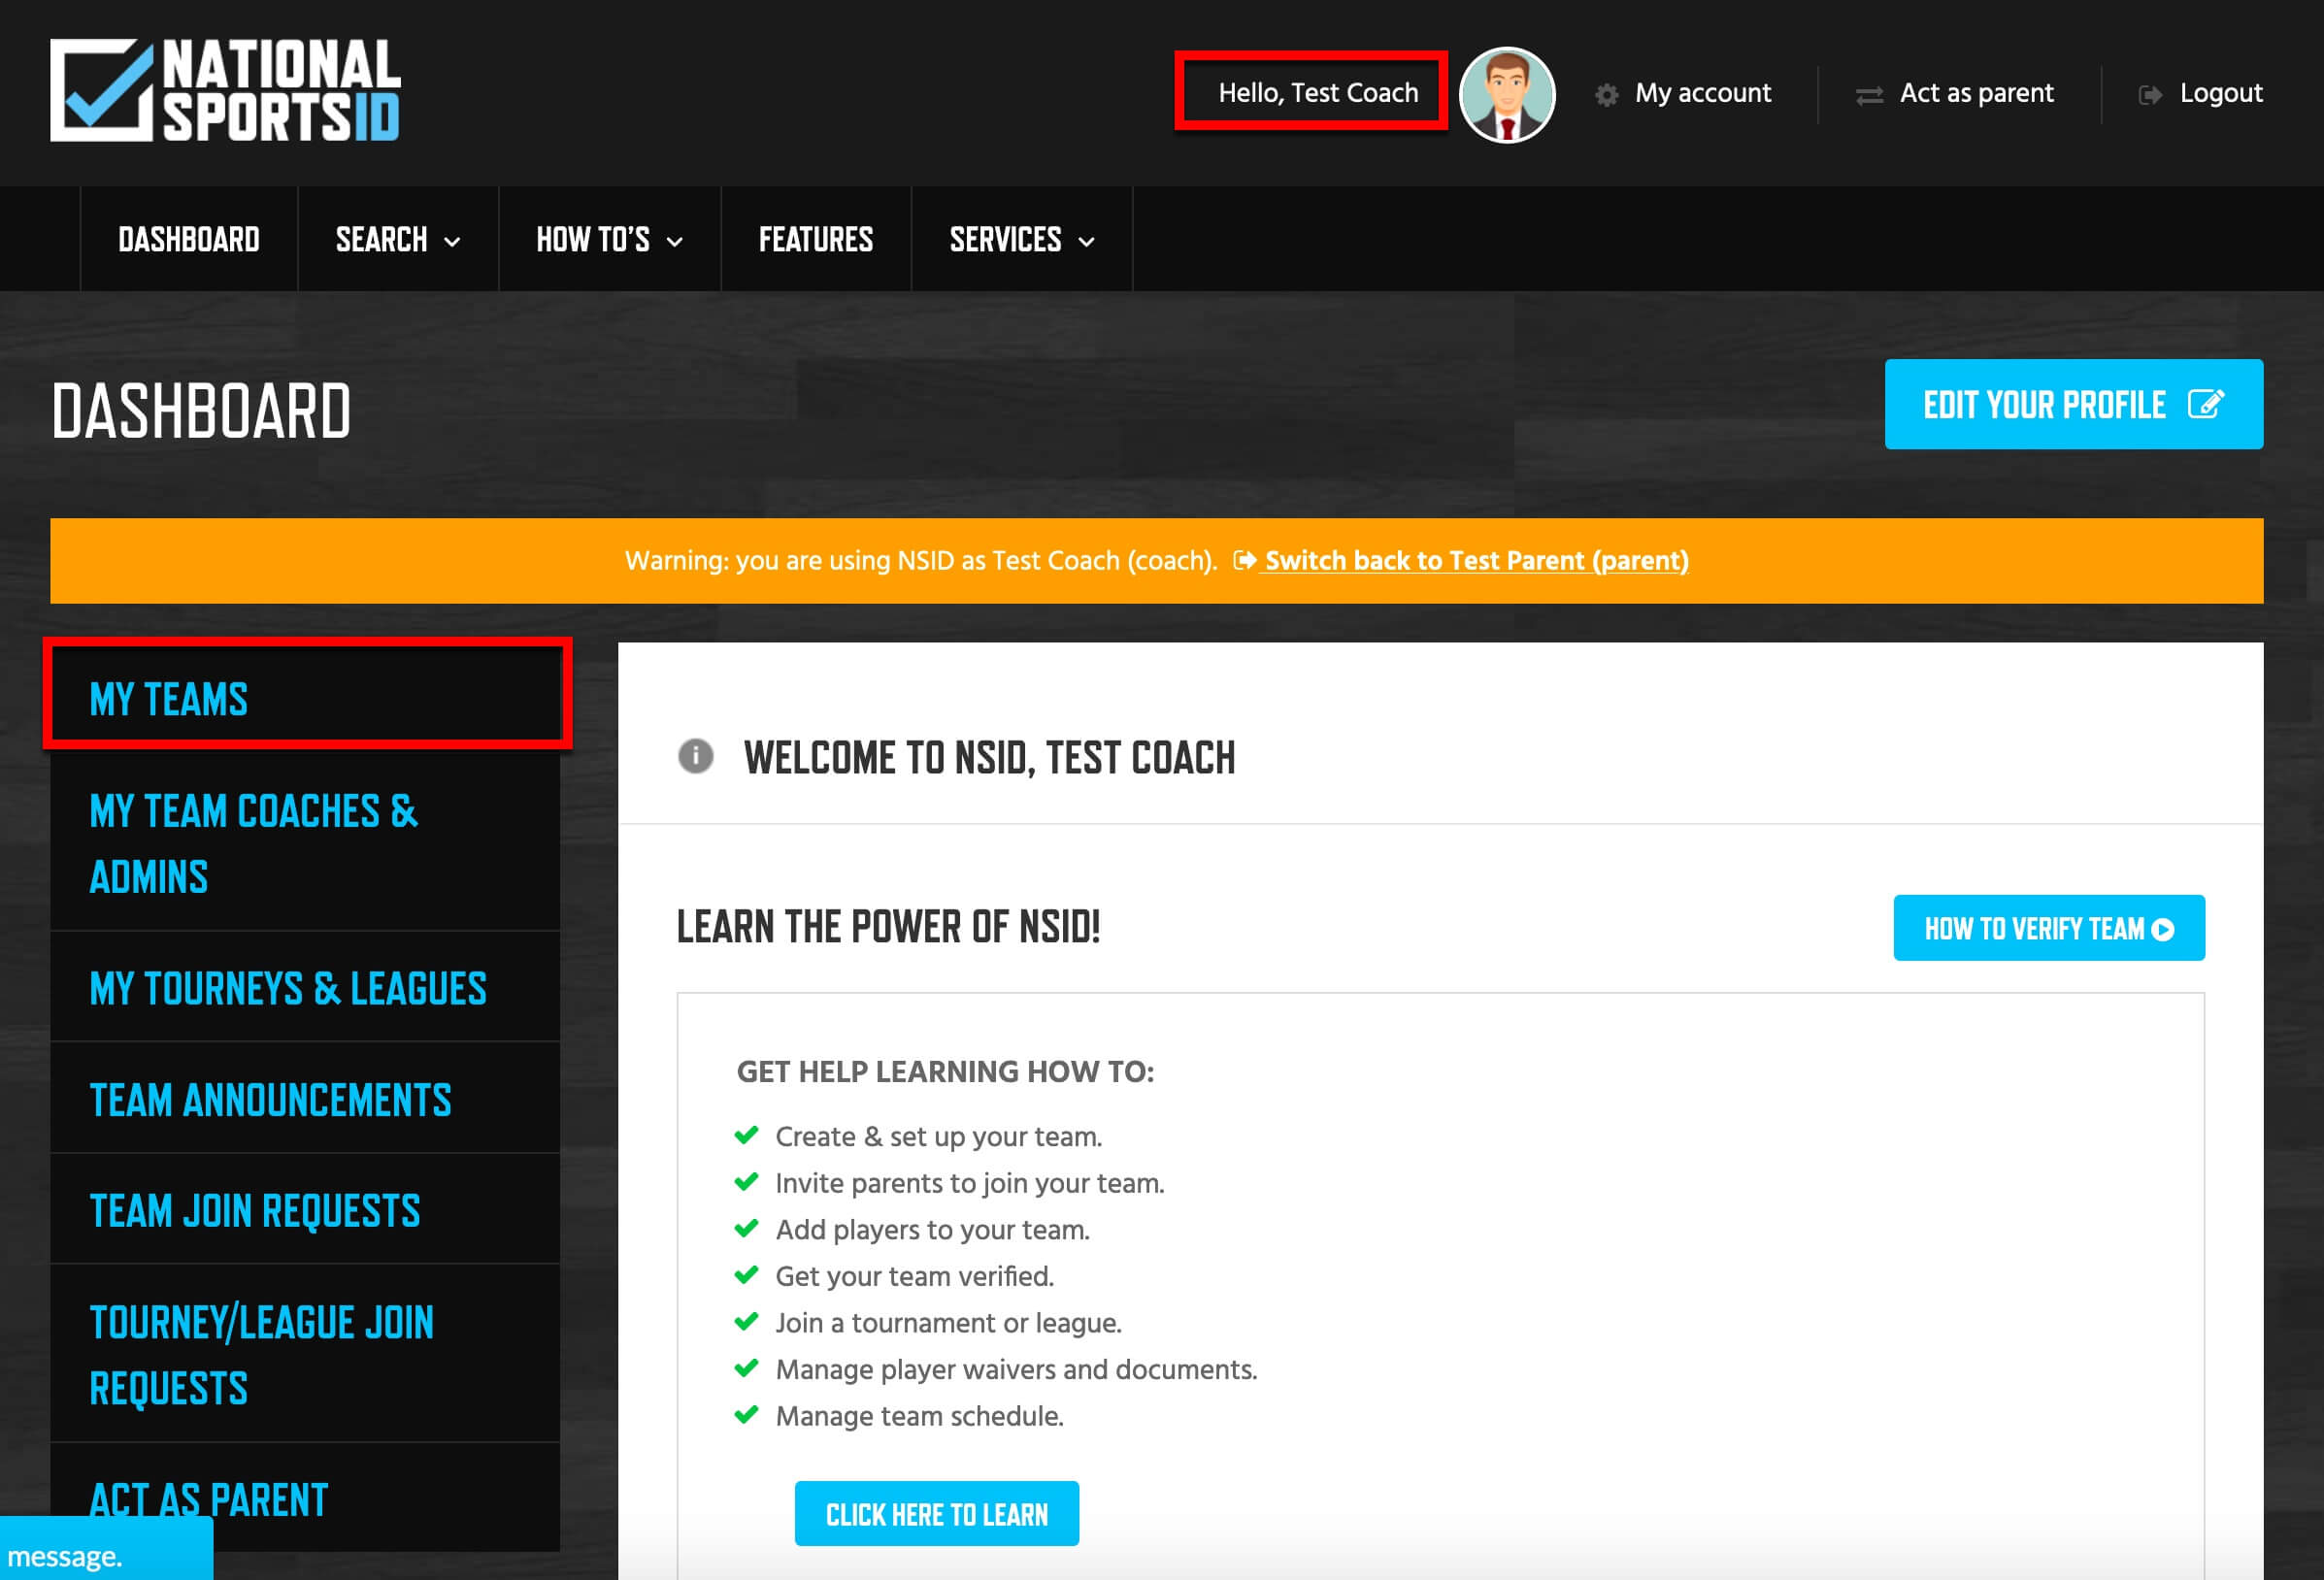Open the My account link
Viewport: 2324px width, 1580px height.
pos(1703,93)
